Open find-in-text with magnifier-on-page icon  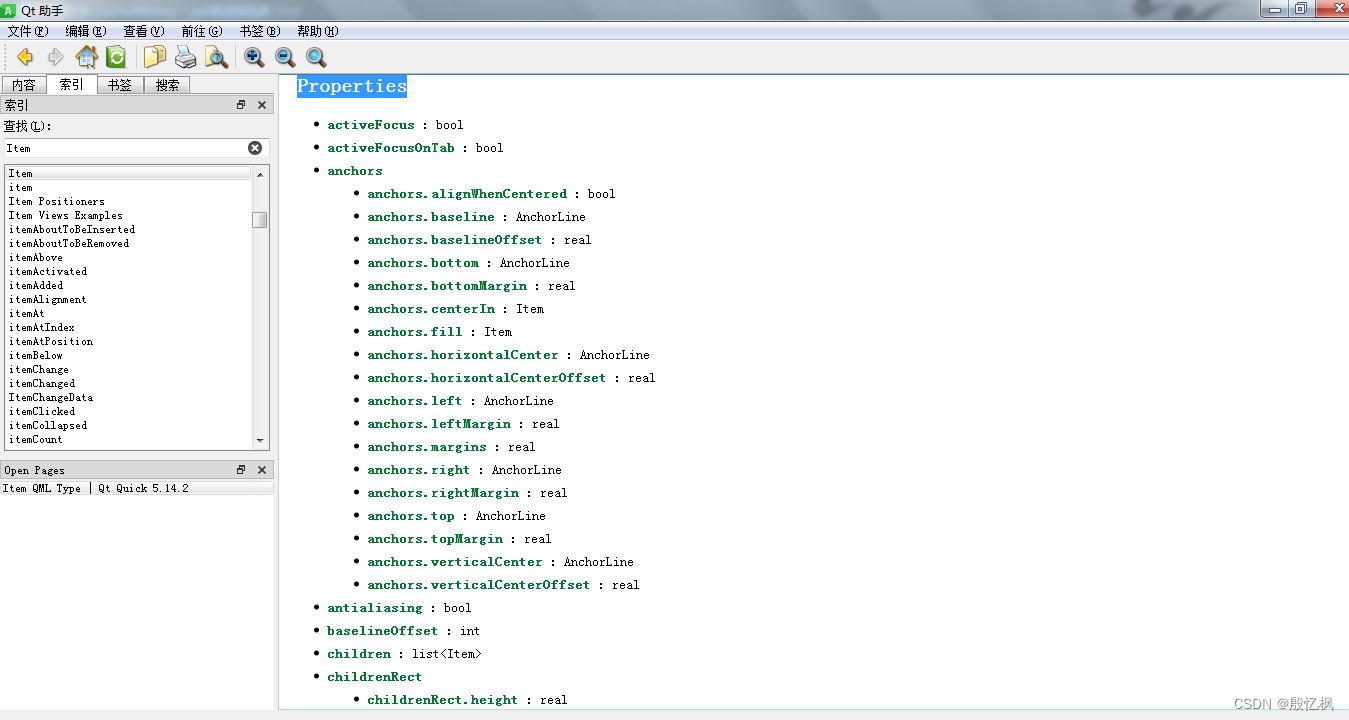tap(217, 57)
